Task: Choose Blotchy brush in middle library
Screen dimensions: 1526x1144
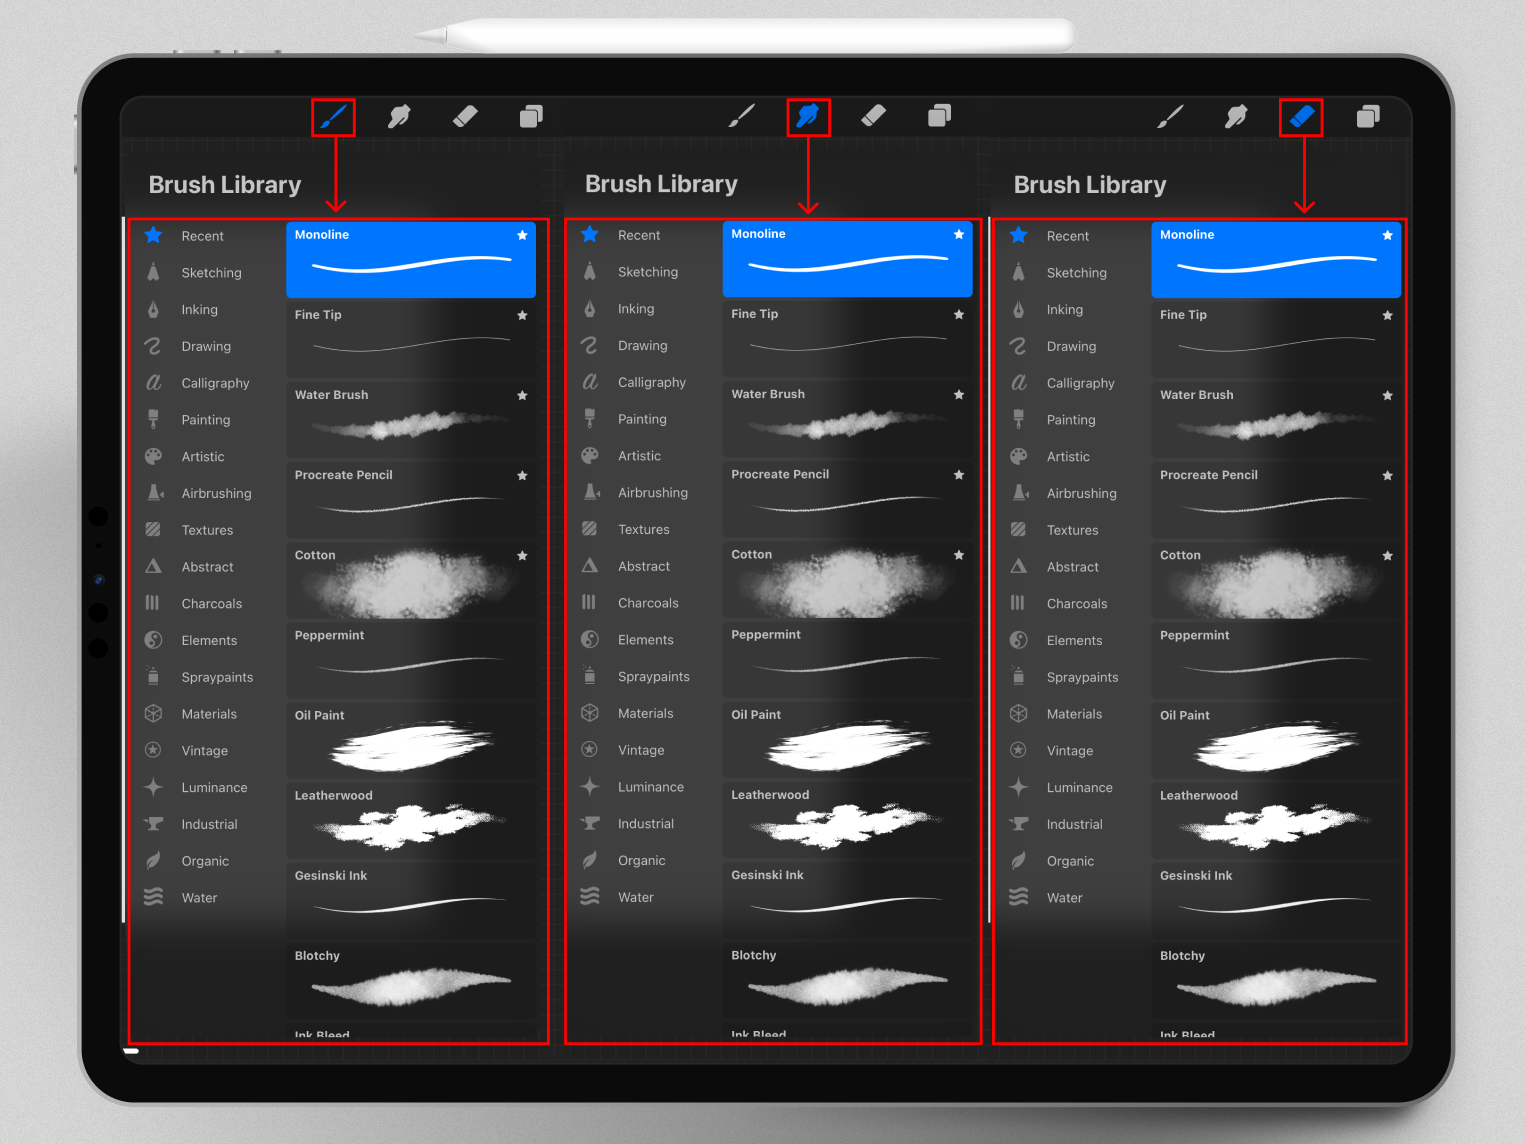Action: point(848,979)
